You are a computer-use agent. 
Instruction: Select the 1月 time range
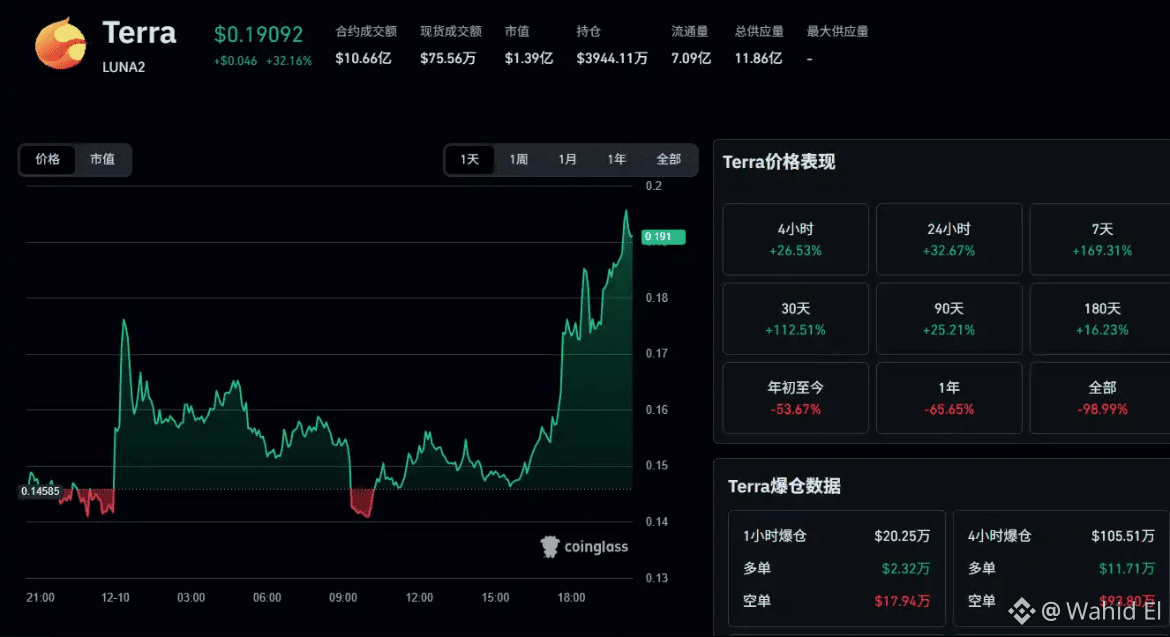coord(568,160)
